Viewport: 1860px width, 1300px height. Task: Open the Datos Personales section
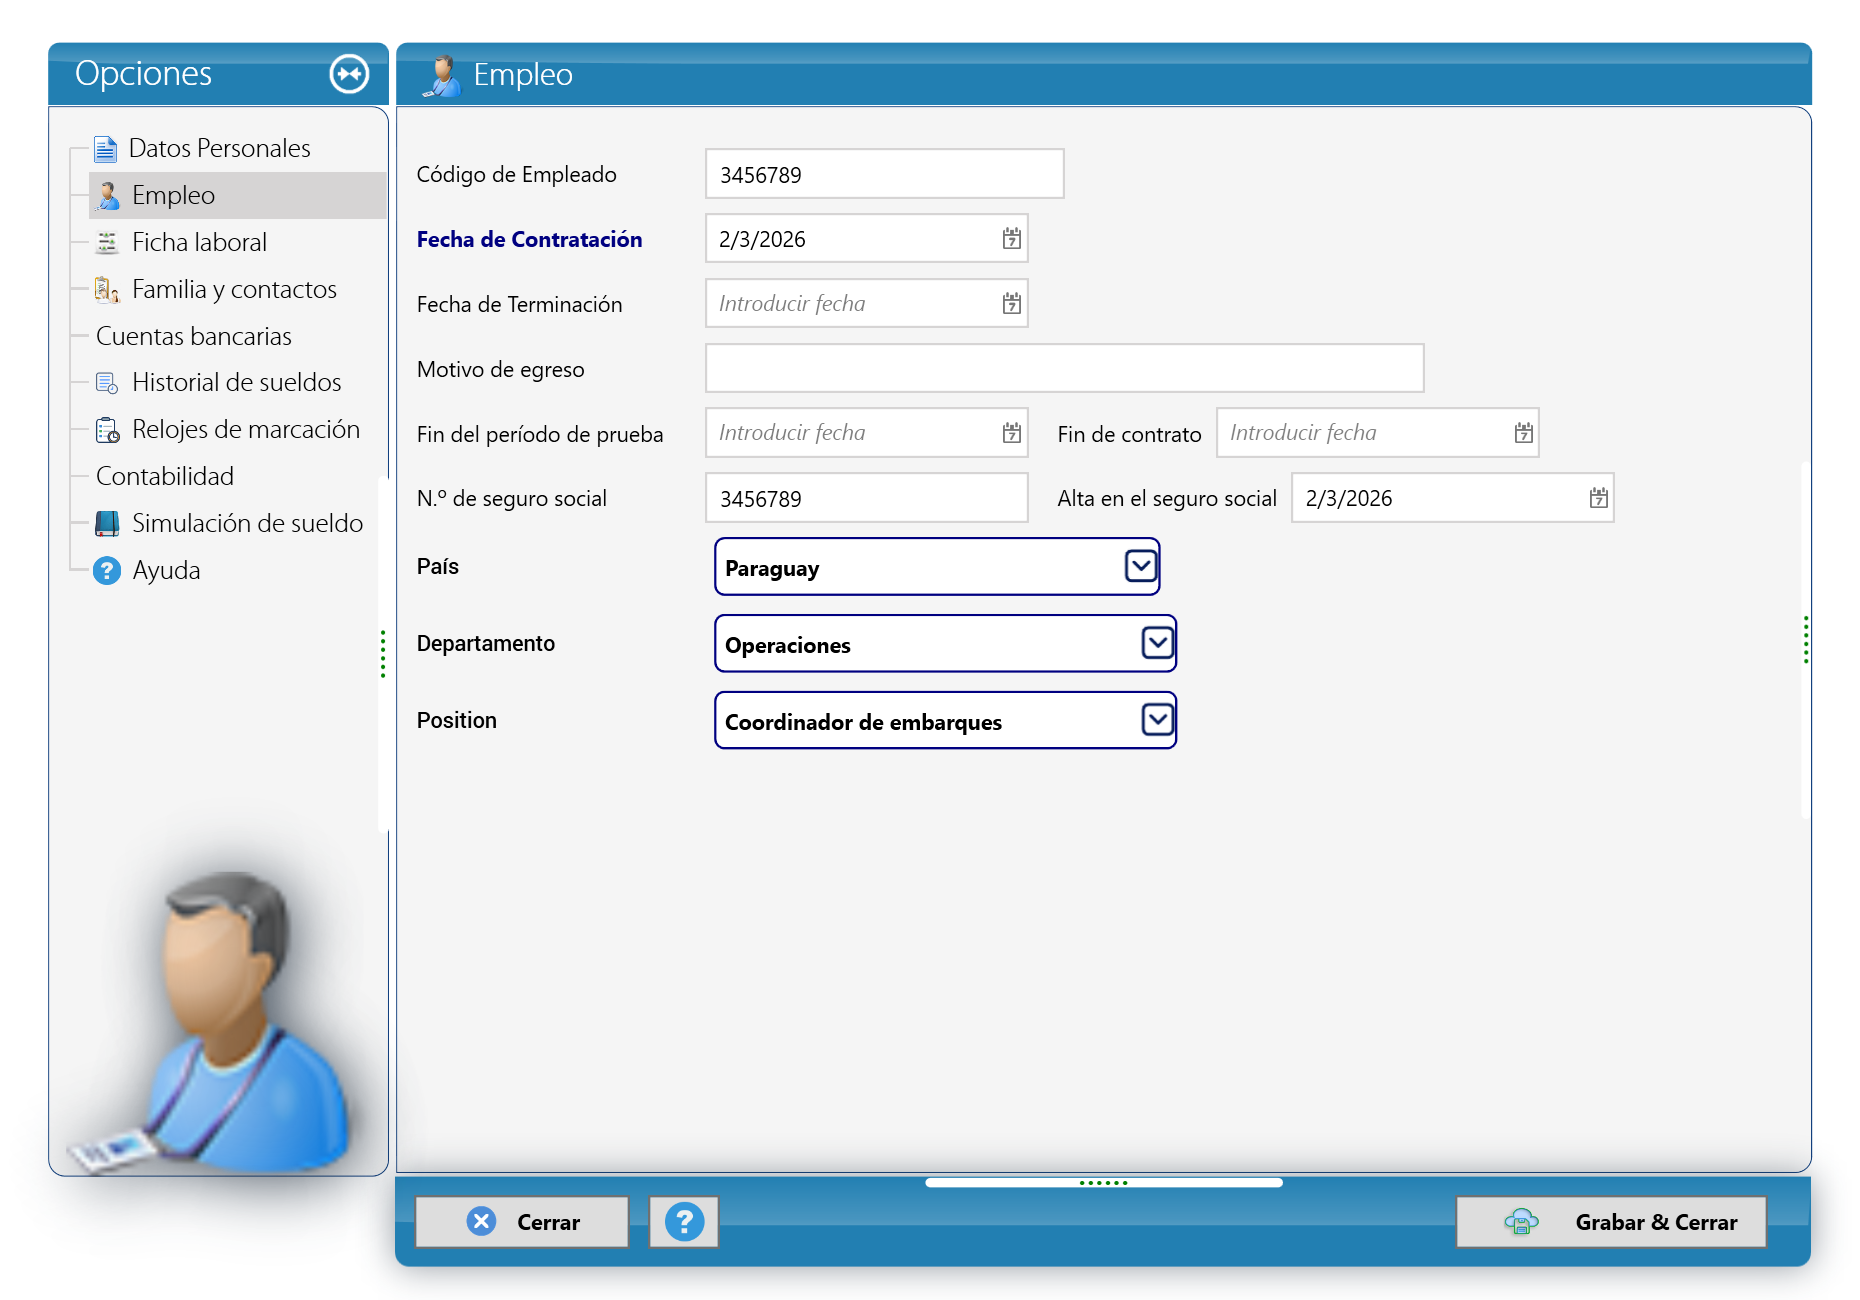[x=219, y=149]
